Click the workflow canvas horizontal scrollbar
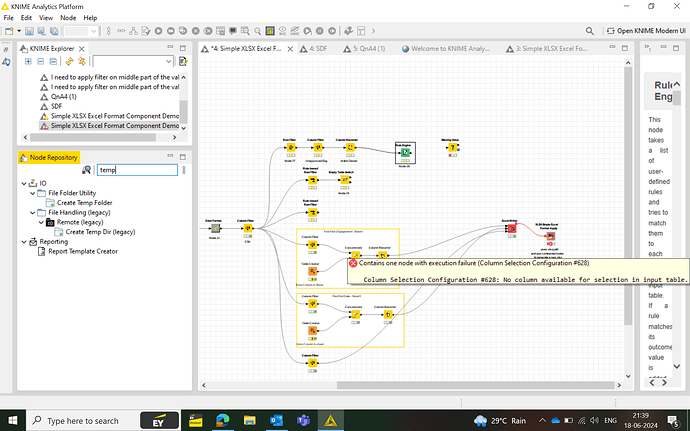 (476, 385)
